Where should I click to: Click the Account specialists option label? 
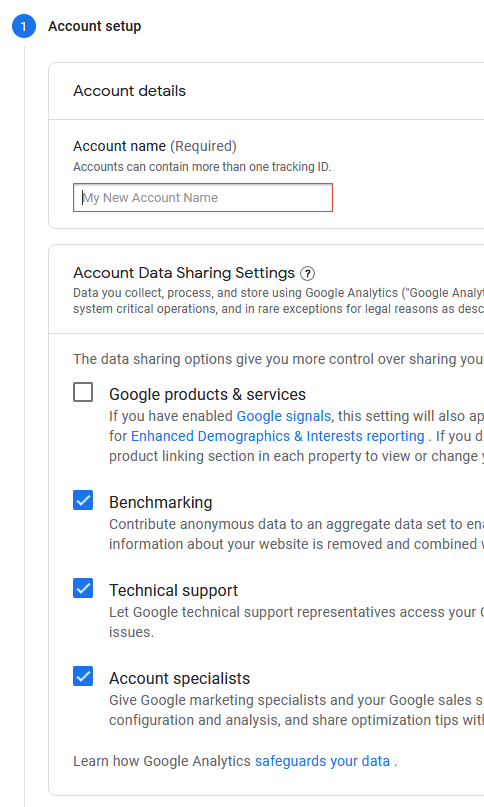(180, 678)
